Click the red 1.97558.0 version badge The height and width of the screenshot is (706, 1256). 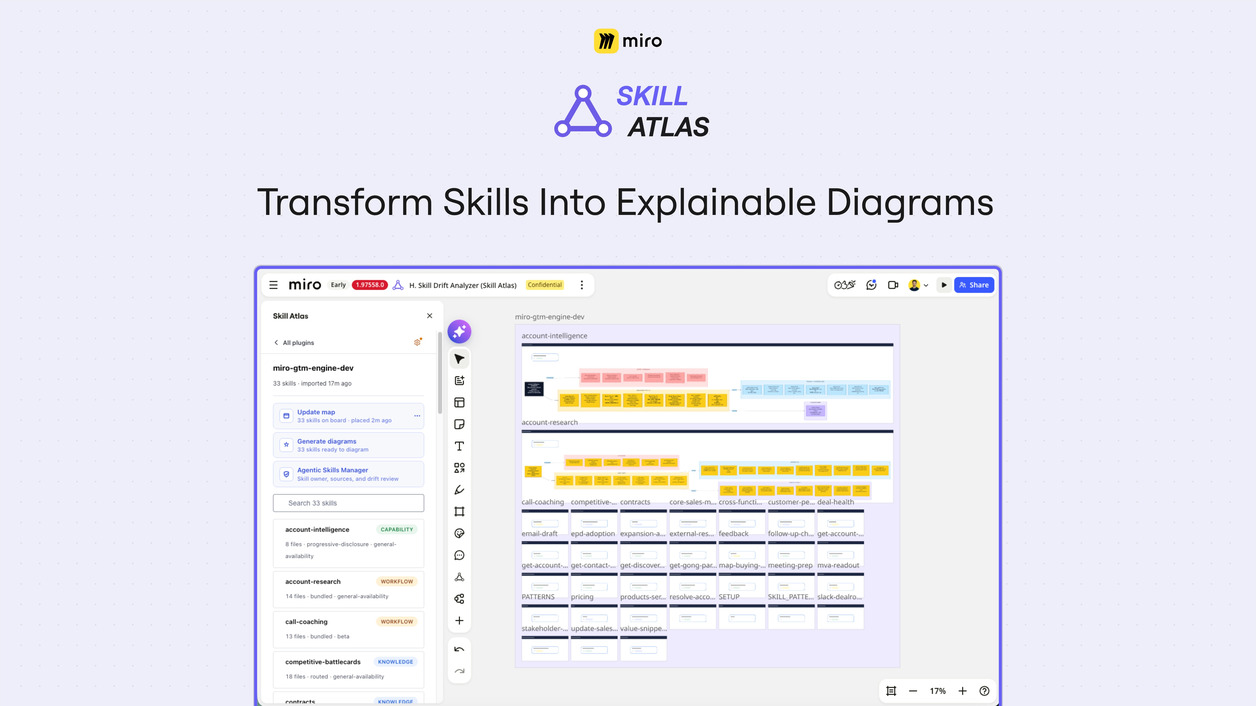(x=370, y=285)
